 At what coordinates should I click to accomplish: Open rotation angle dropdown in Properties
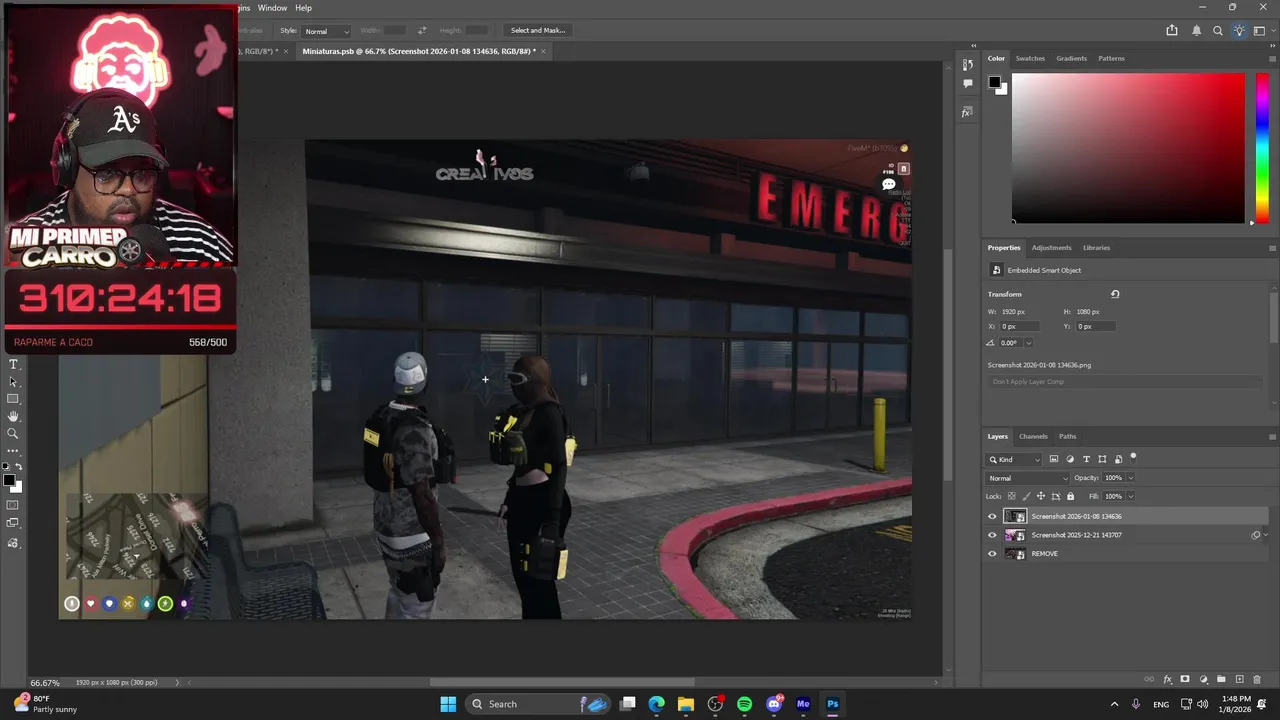pos(1027,343)
